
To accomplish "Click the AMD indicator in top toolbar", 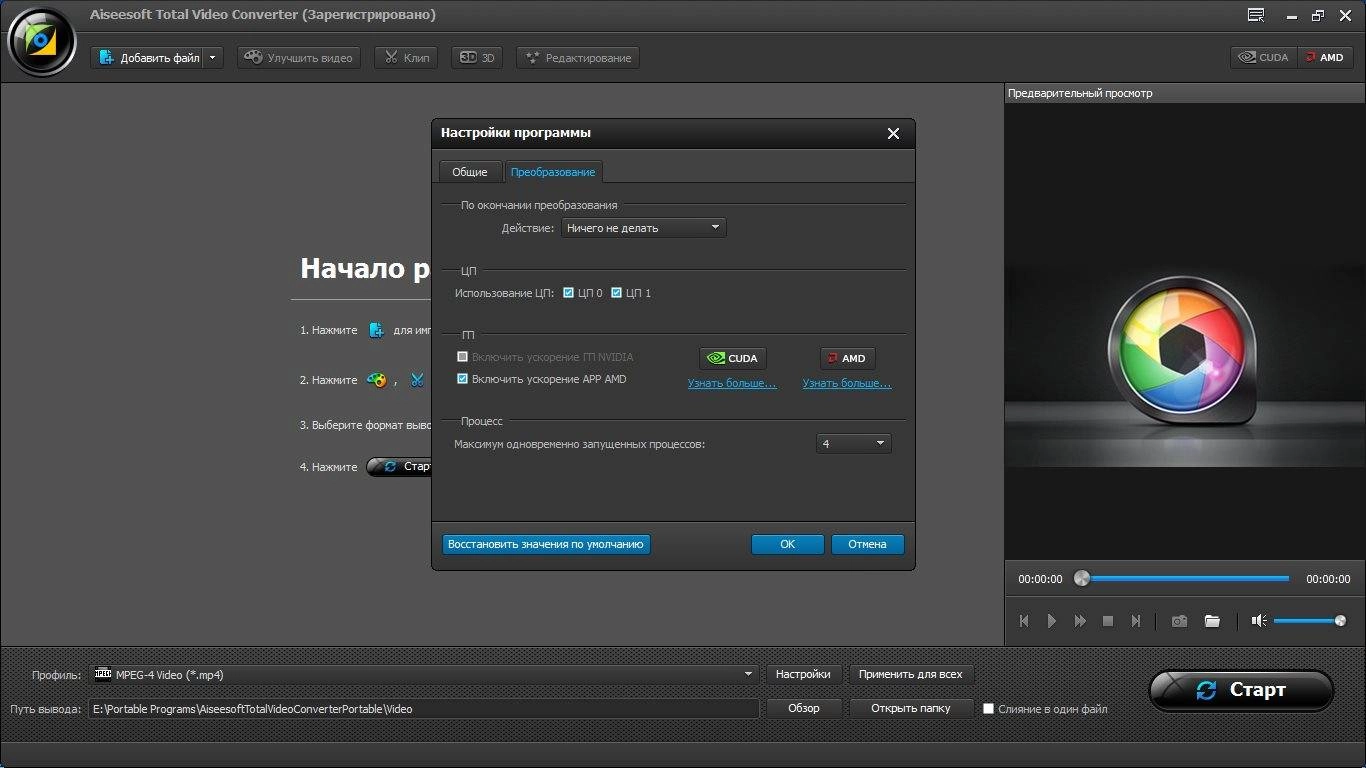I will 1325,57.
